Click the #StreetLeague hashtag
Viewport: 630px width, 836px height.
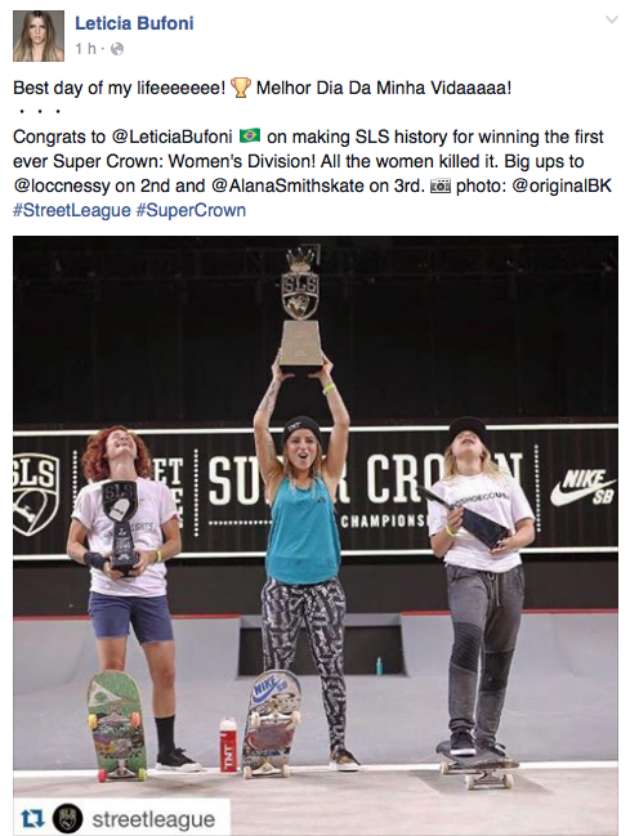pos(72,210)
